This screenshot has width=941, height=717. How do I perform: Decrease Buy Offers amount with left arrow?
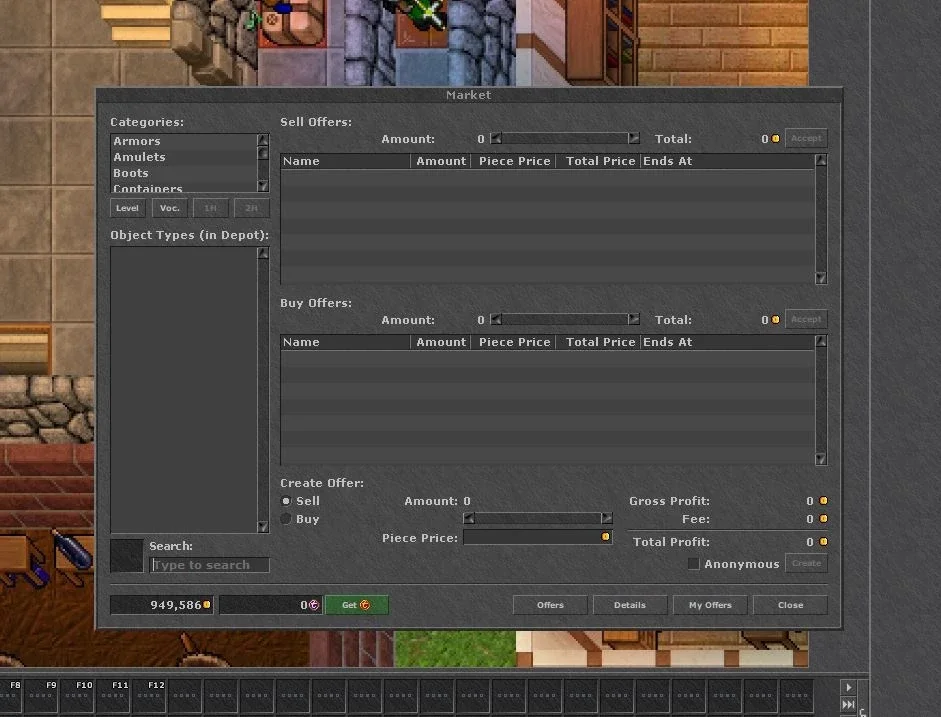point(496,319)
